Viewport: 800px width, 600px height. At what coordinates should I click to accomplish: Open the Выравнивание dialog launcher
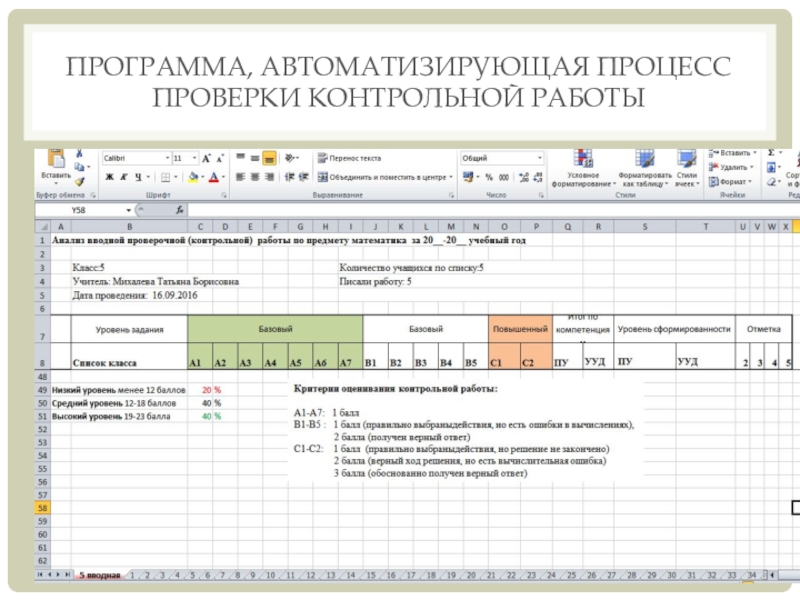click(x=451, y=195)
